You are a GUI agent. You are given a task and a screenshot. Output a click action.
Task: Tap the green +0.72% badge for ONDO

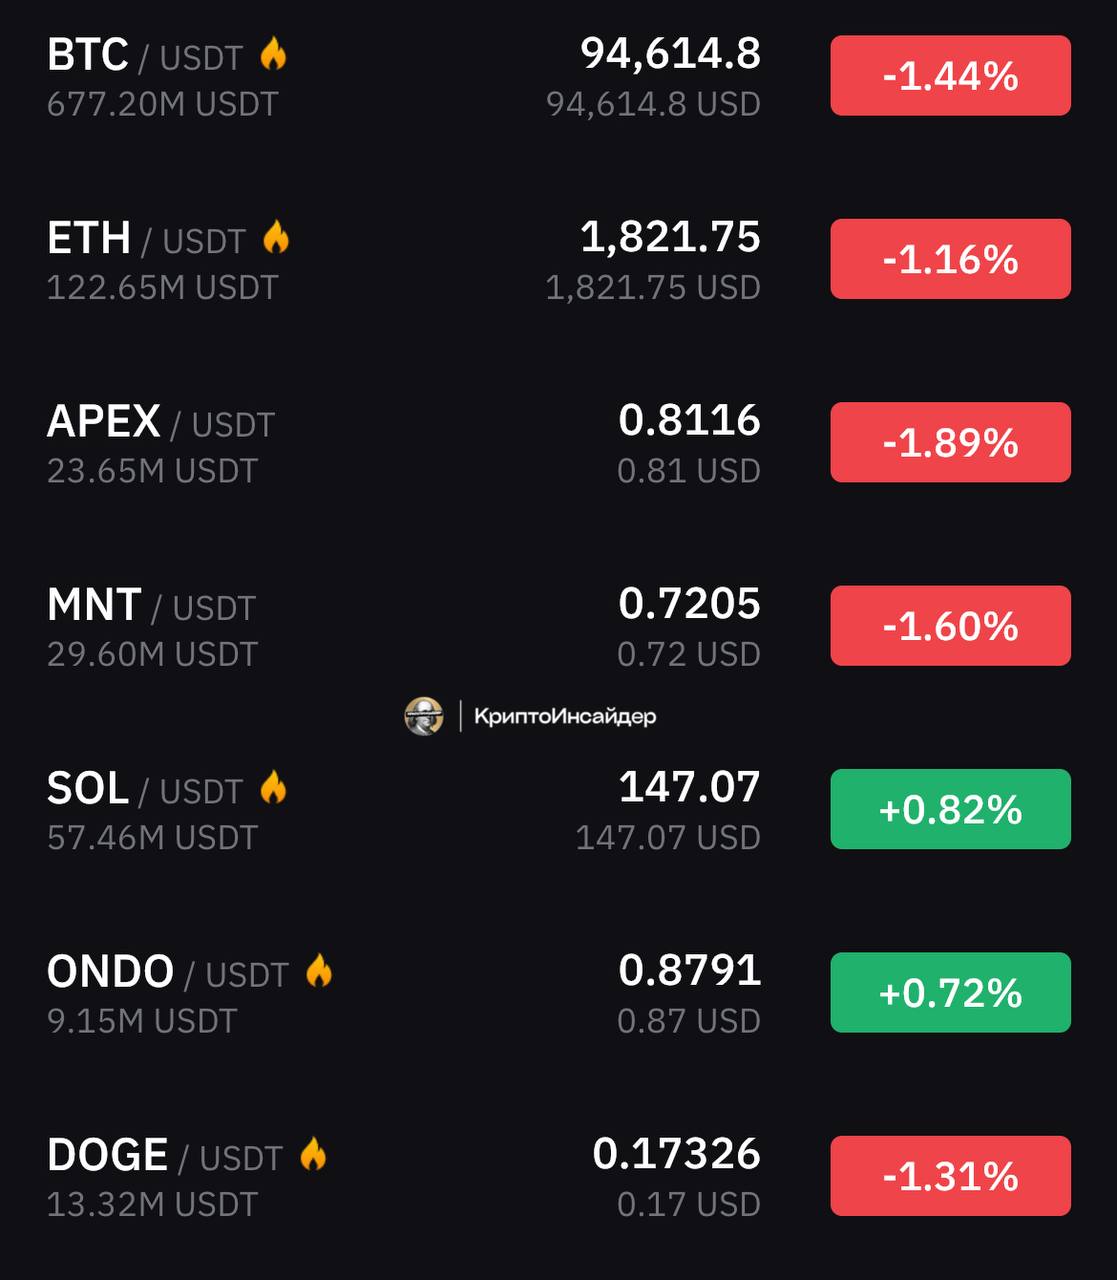[x=950, y=992]
